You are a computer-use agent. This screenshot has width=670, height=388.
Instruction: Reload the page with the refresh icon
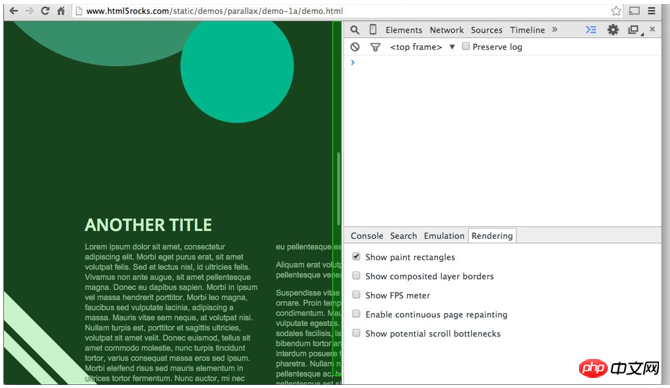[x=45, y=11]
